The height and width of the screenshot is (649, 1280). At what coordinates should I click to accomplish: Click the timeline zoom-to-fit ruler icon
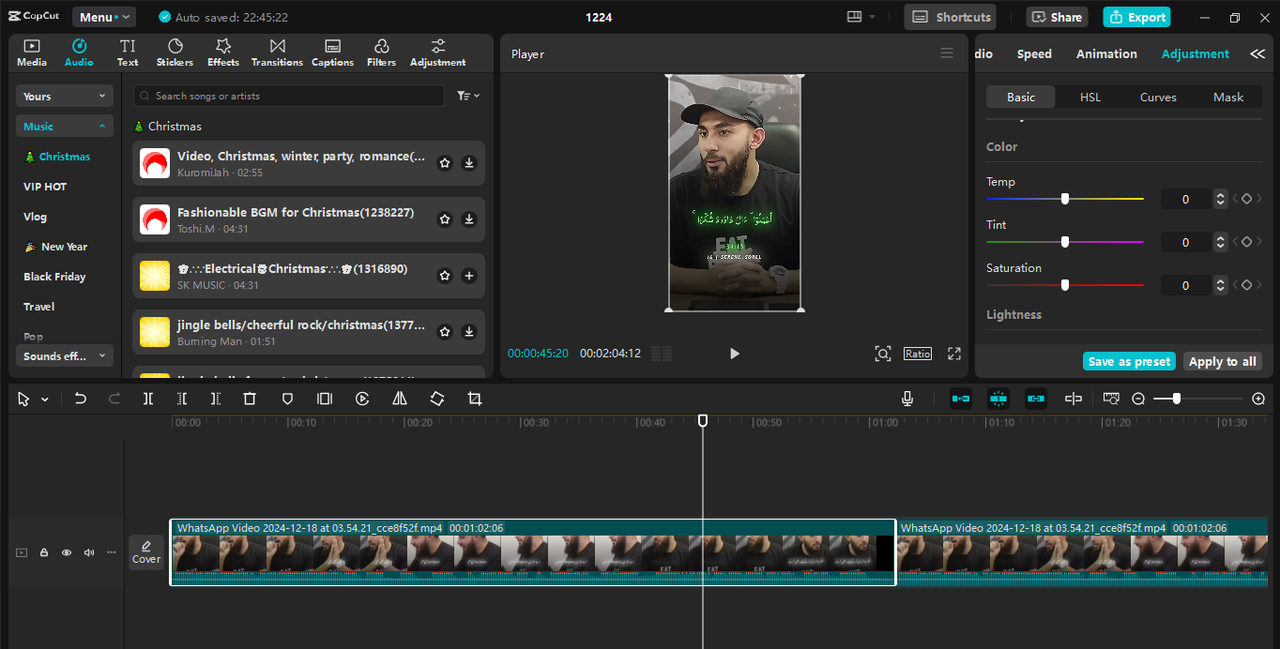(x=1111, y=398)
